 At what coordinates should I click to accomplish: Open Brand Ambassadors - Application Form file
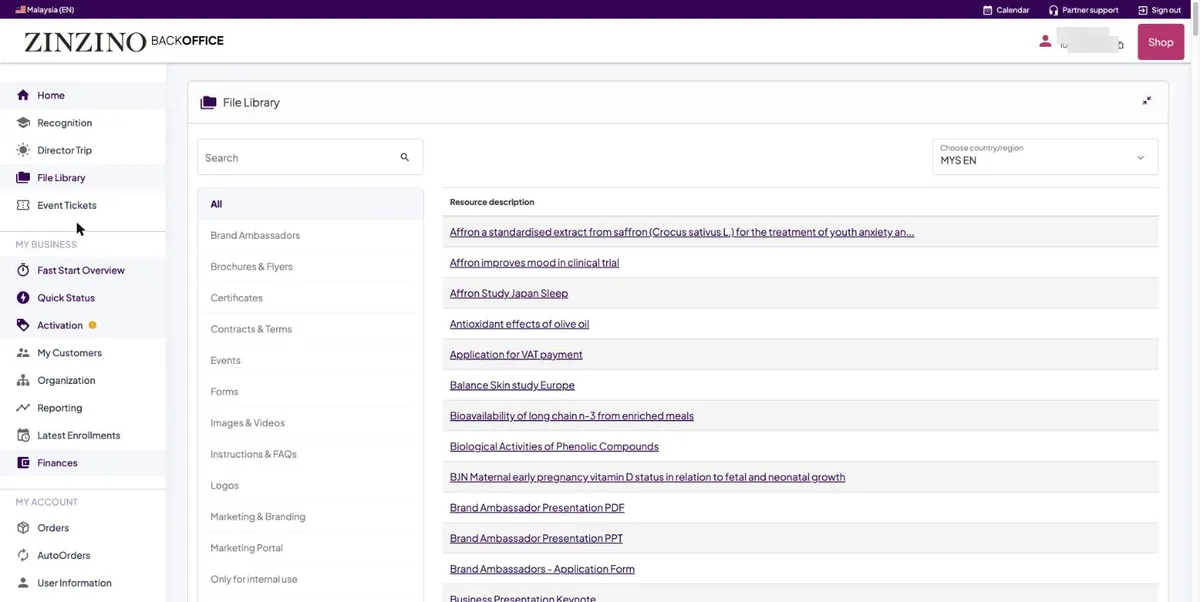pyautogui.click(x=542, y=569)
